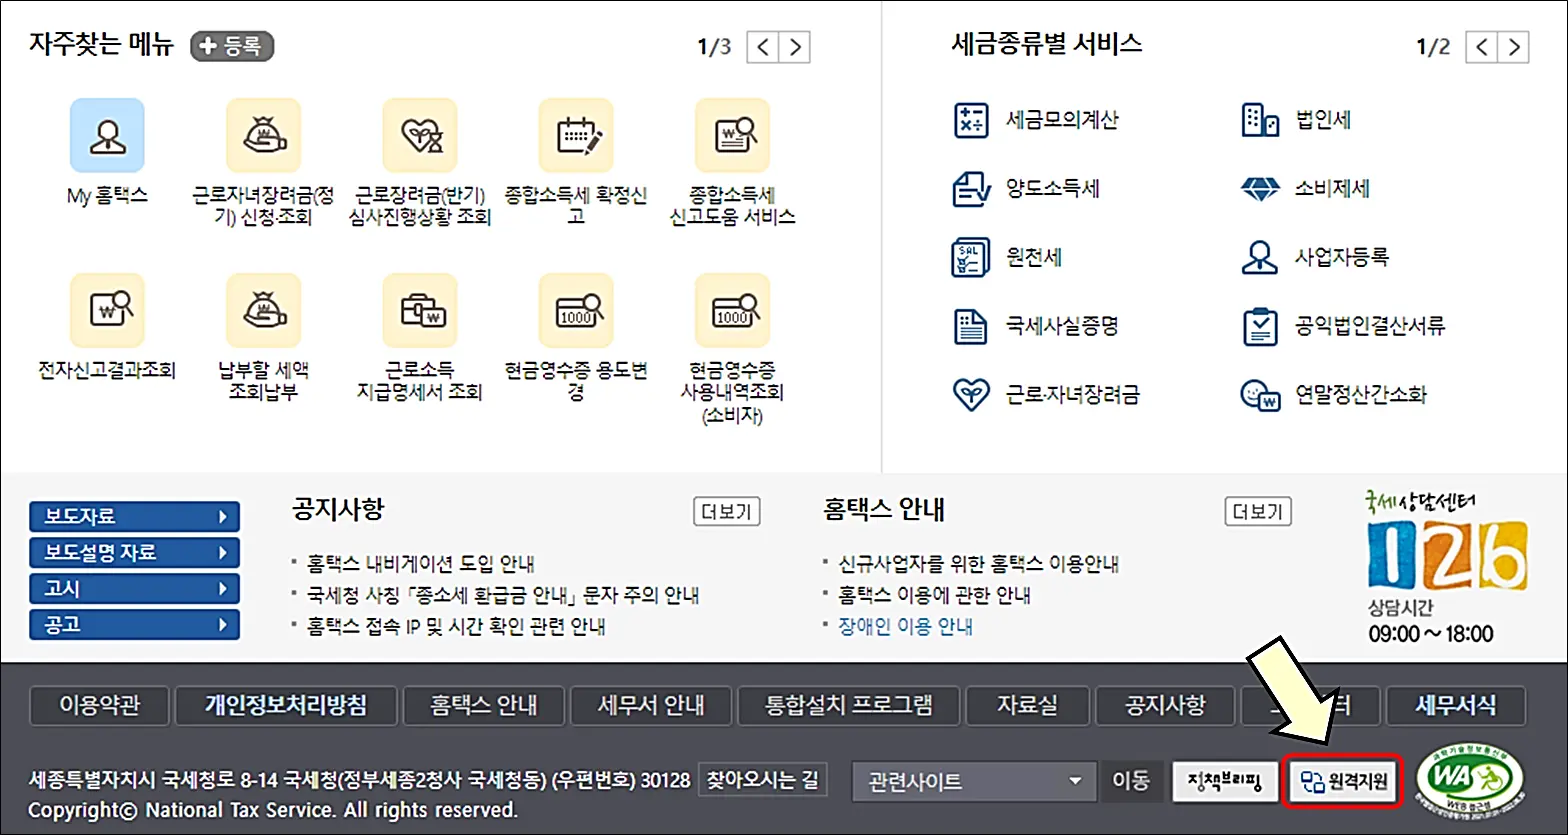Open 신규사업자를 위한 홈택스 이용안내 link
1568x835 pixels.
[979, 564]
